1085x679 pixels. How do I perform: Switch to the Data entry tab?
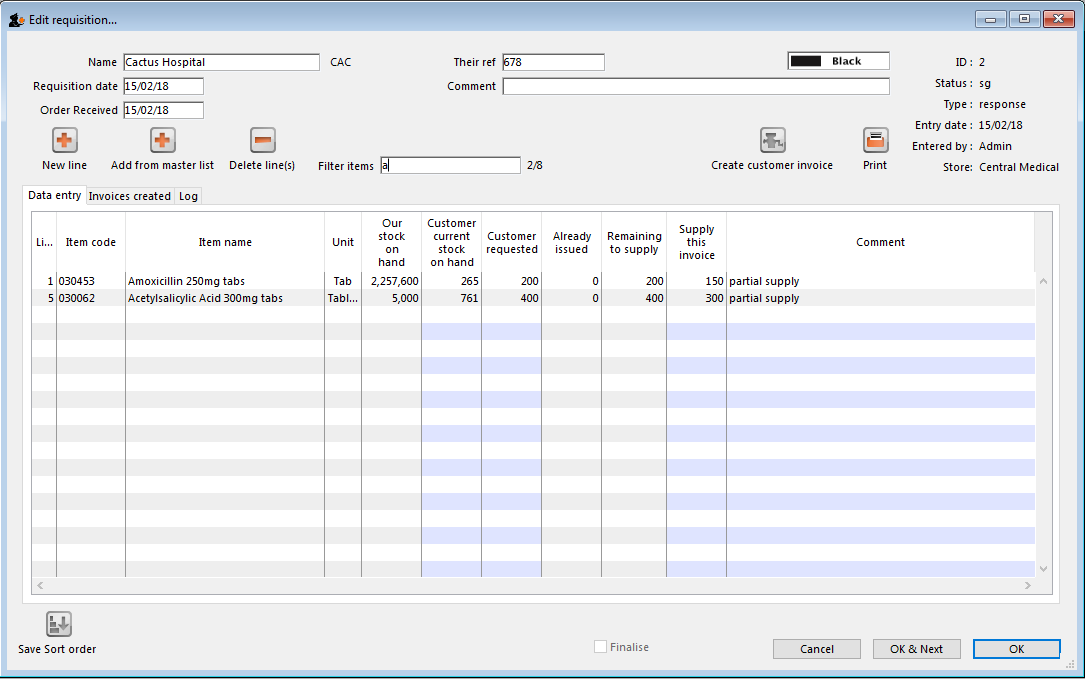pos(55,195)
